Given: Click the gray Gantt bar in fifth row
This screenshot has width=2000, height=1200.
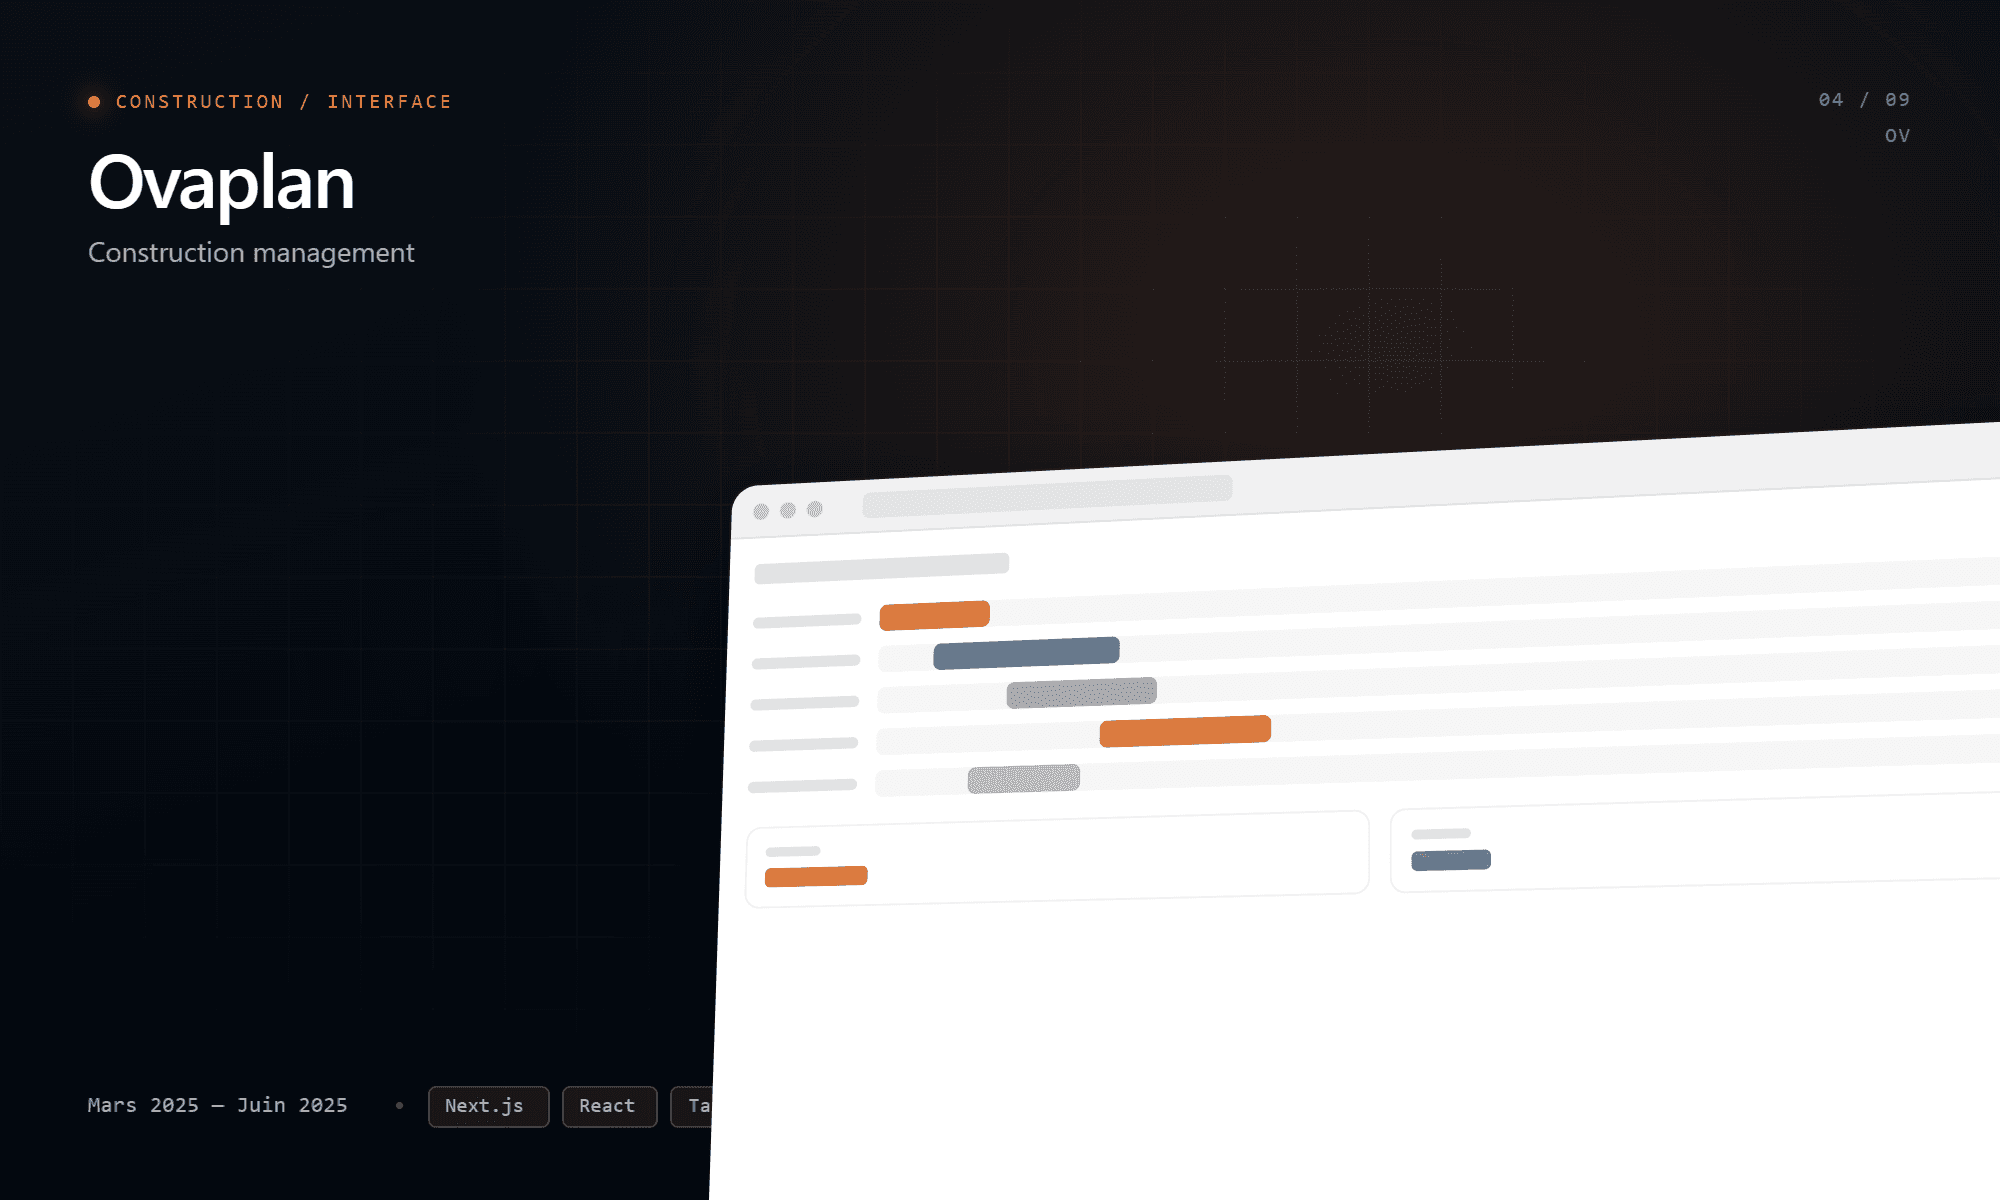Looking at the screenshot, I should pyautogui.click(x=1023, y=779).
